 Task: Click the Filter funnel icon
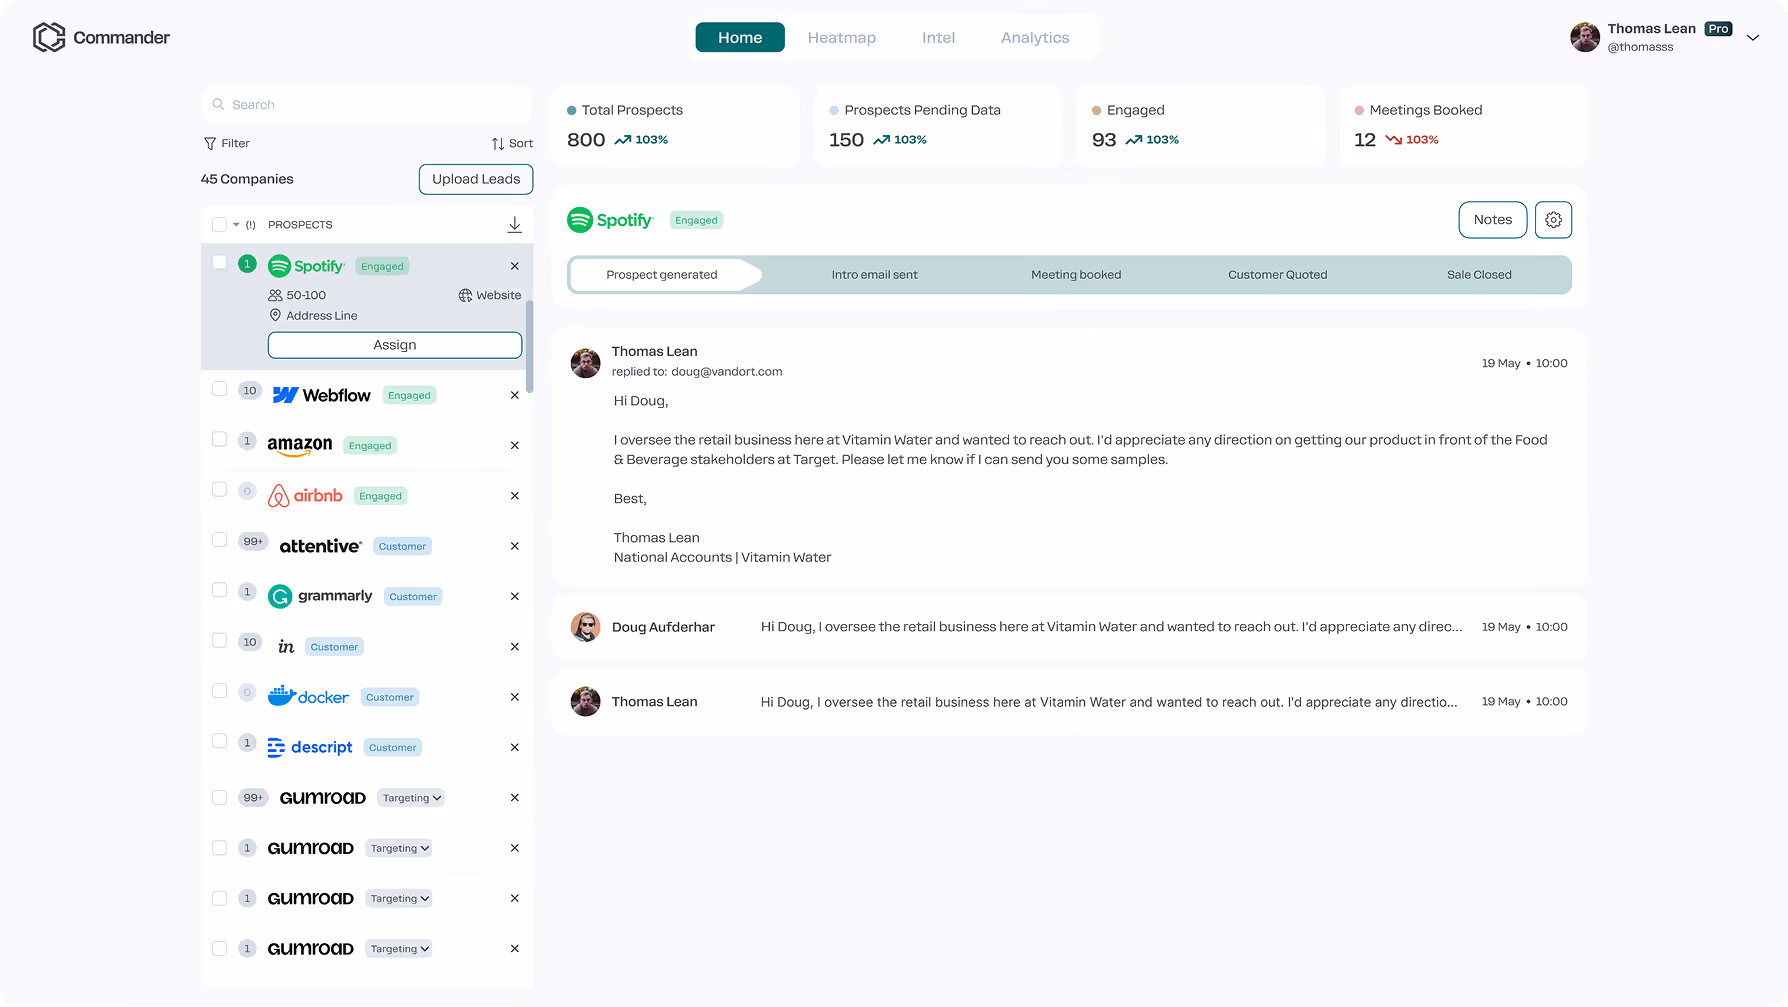[x=210, y=144]
